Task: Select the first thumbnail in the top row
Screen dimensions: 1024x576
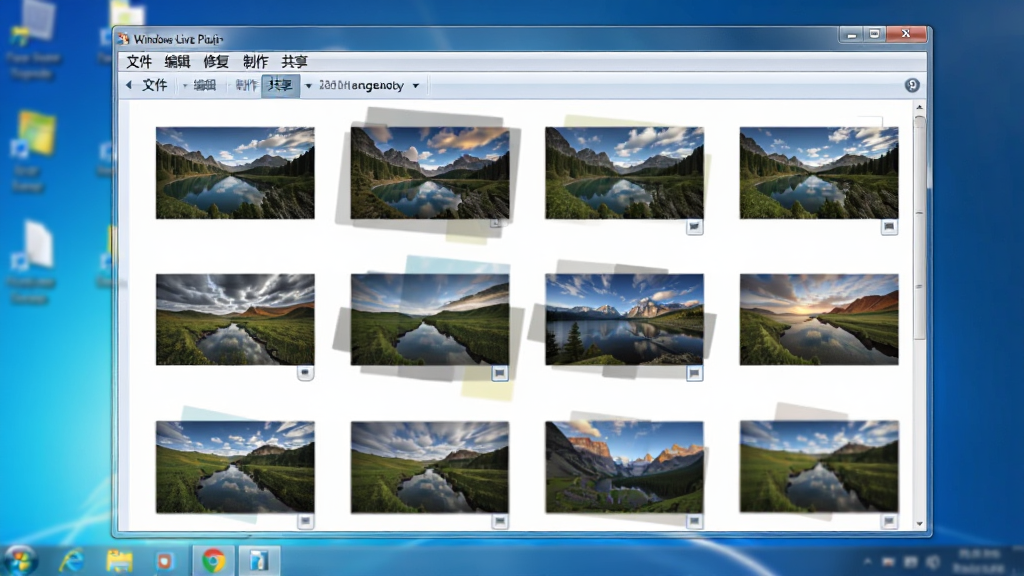Action: tap(235, 173)
